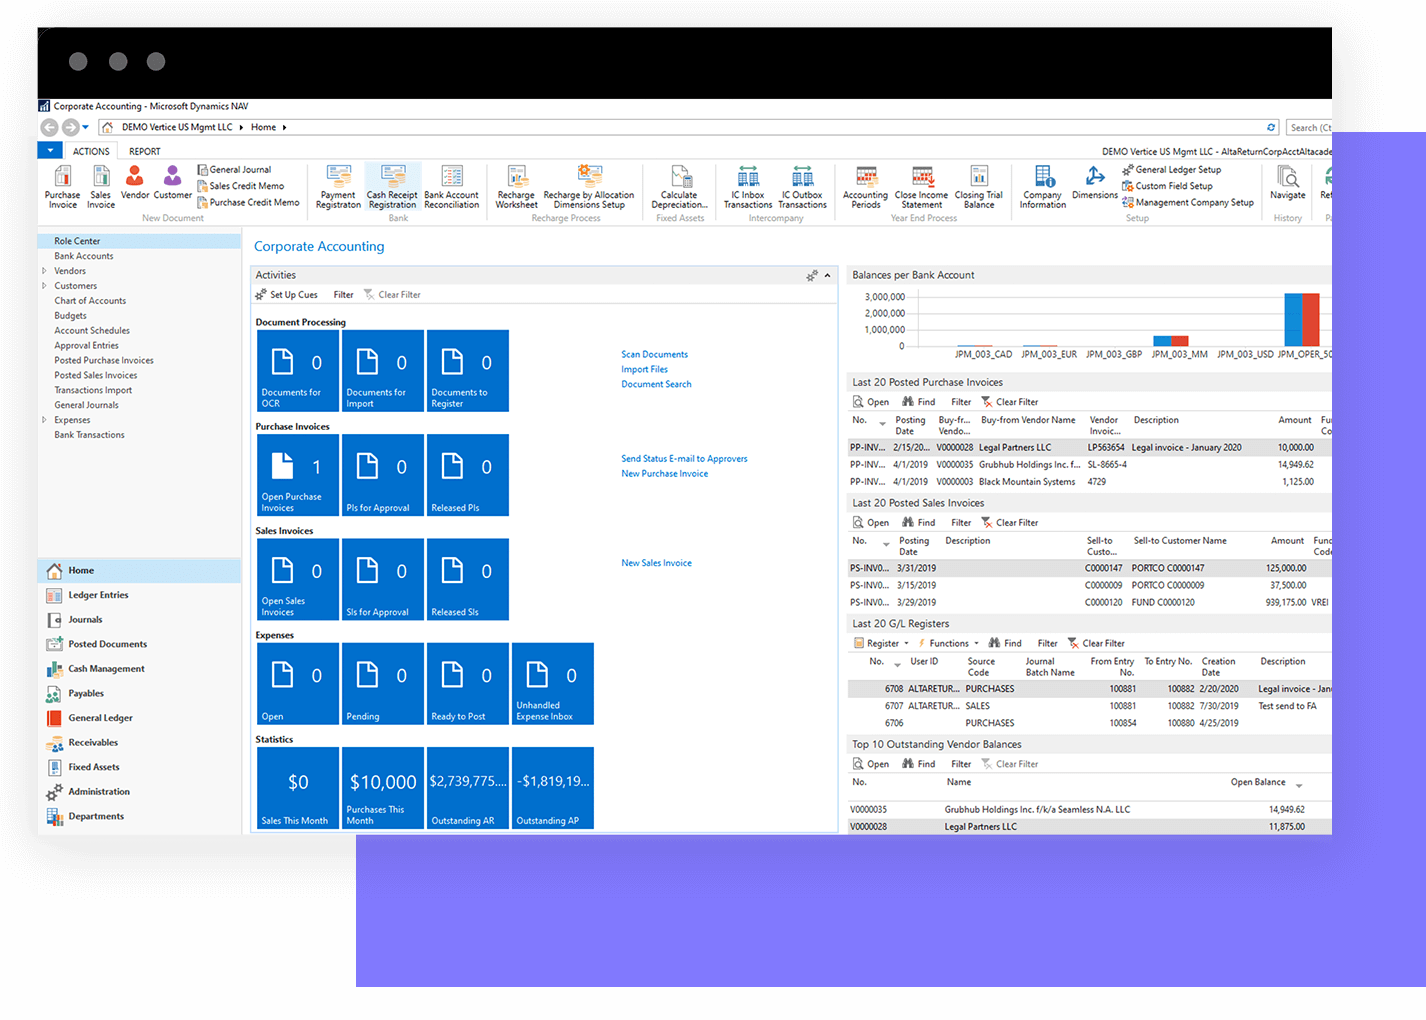The image size is (1426, 1020).
Task: Open IC Outbox Transactions
Action: point(802,187)
